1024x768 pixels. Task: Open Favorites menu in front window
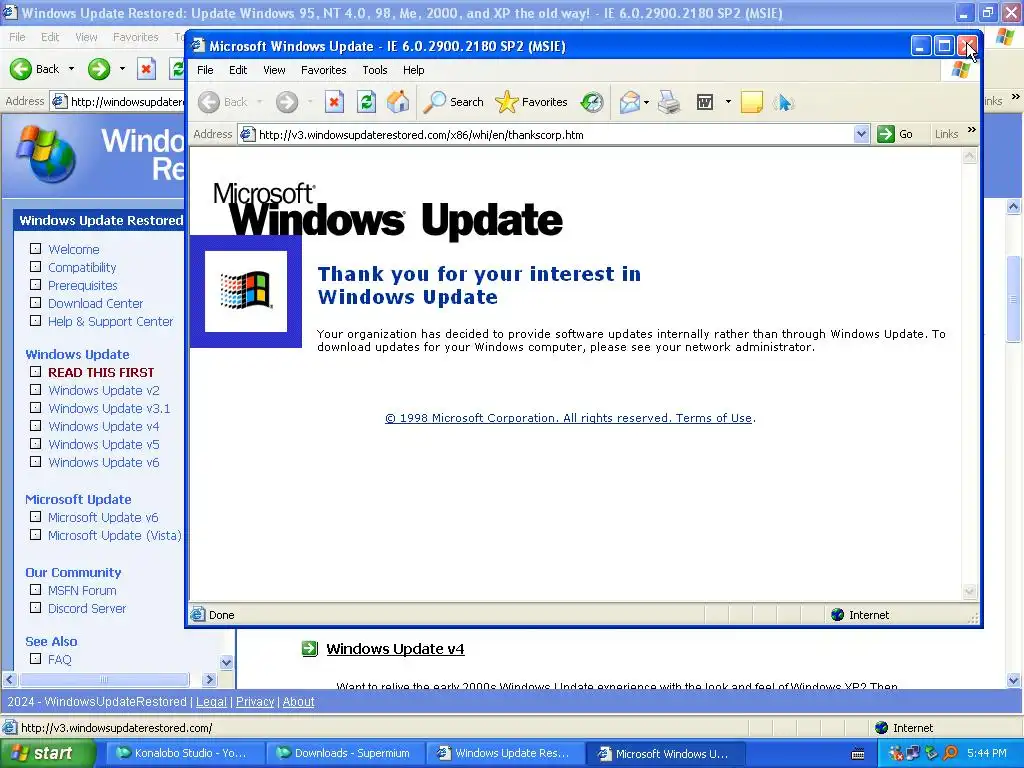(x=323, y=70)
